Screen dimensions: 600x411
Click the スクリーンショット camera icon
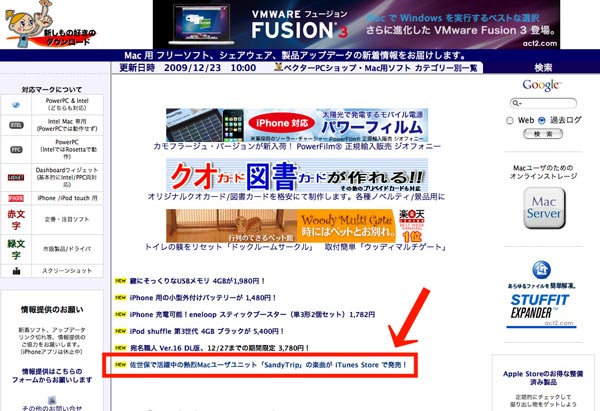16,271
